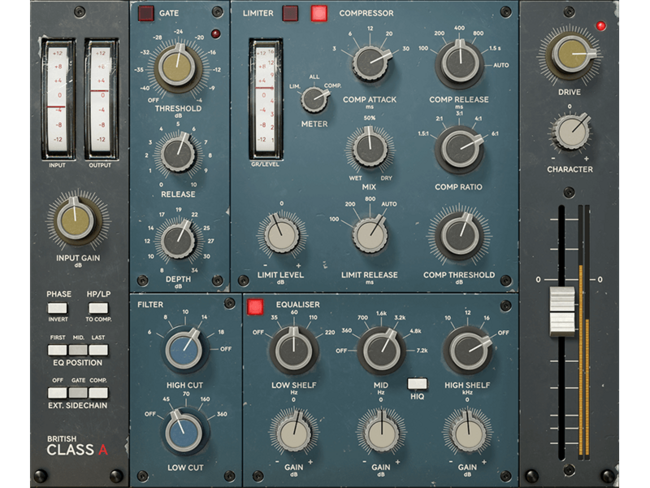Click the AUTO label on Limit Release

[389, 204]
